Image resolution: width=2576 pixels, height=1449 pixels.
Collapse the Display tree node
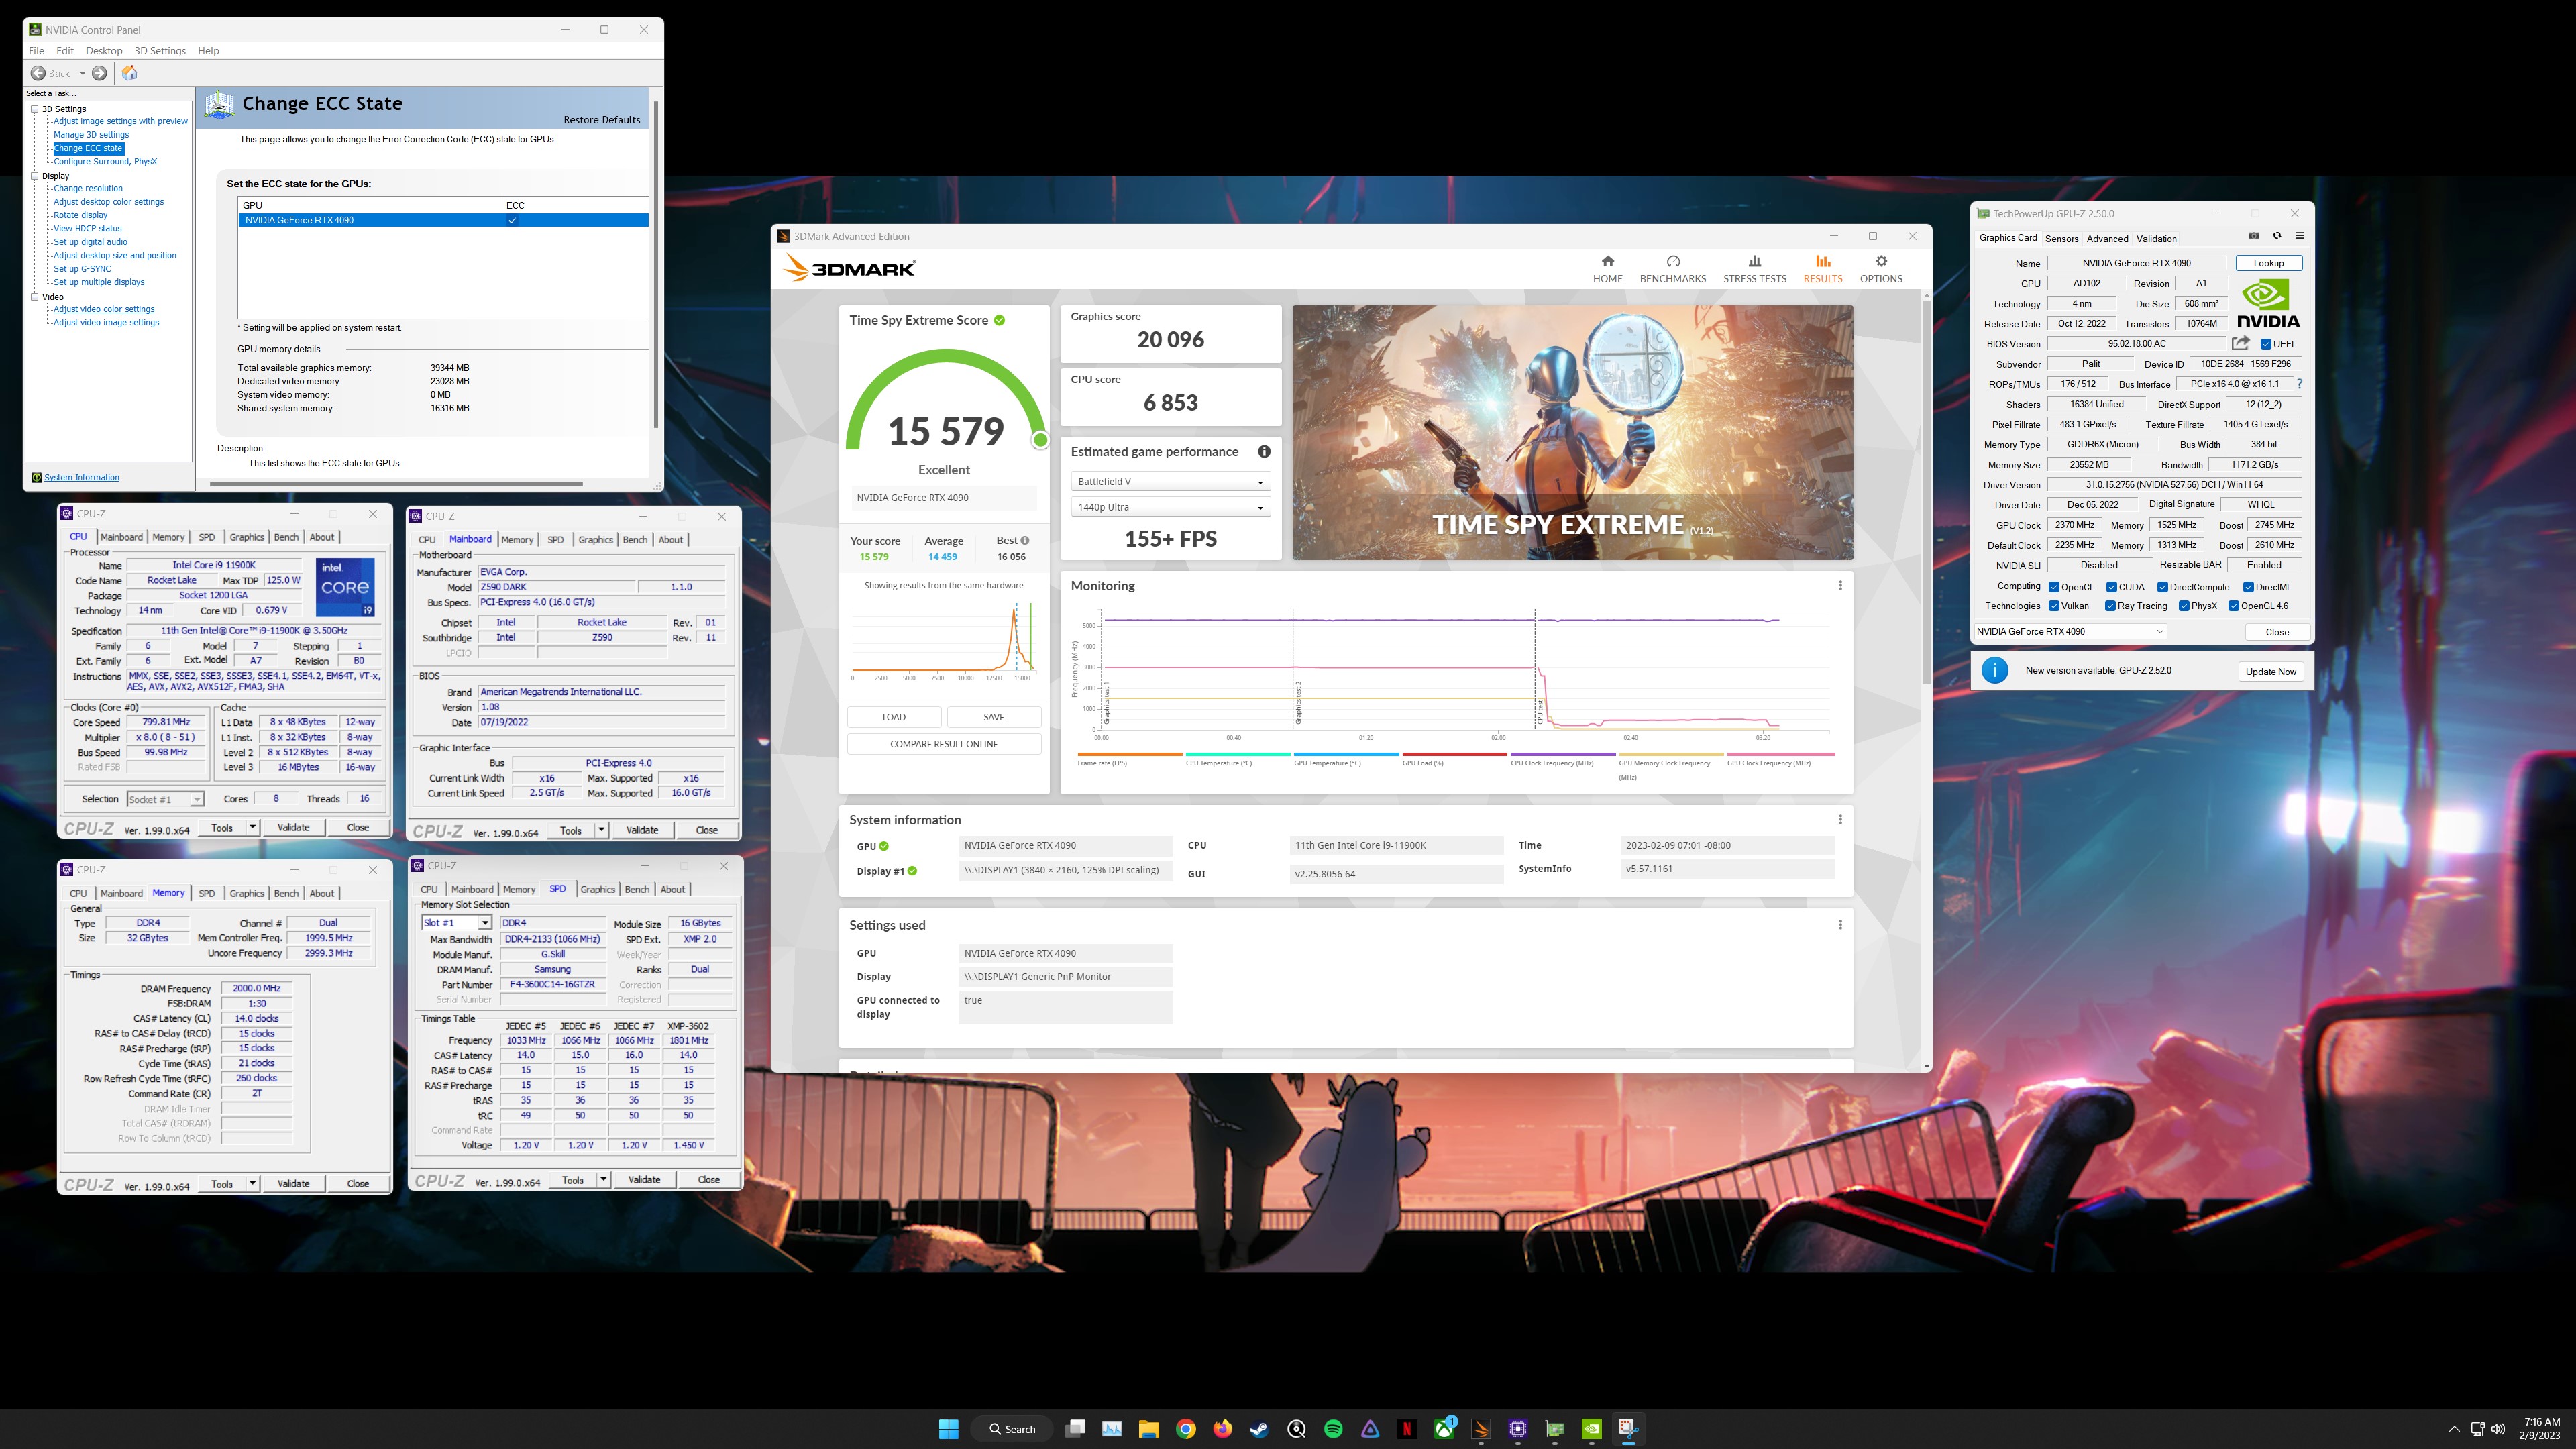point(35,176)
